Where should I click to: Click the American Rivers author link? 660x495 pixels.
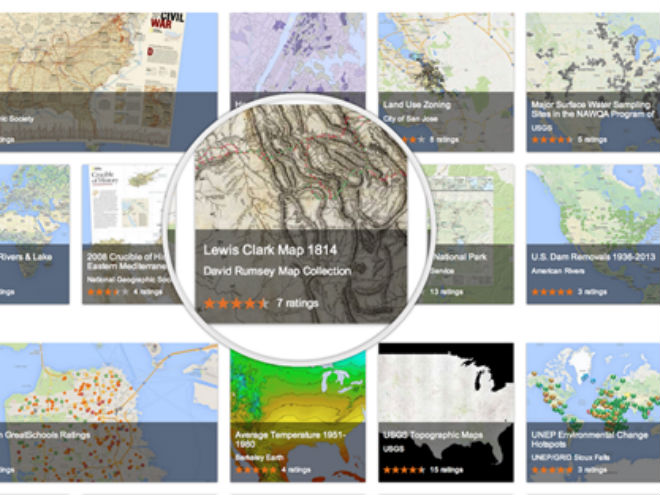[x=557, y=271]
